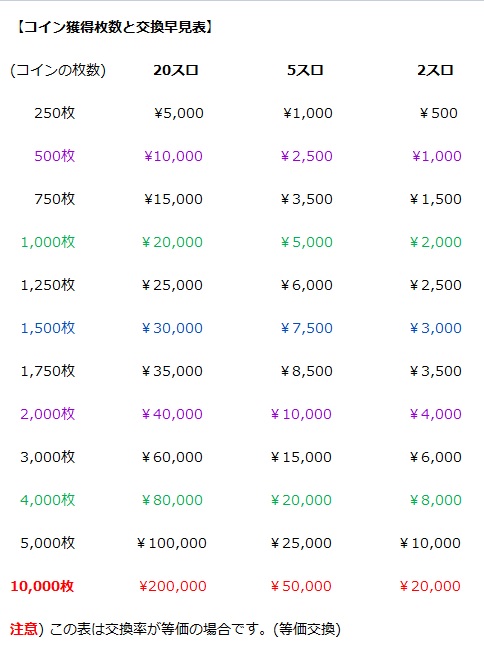484x660 pixels.
Task: Click the (コインの枚数) header label
Action: [58, 70]
